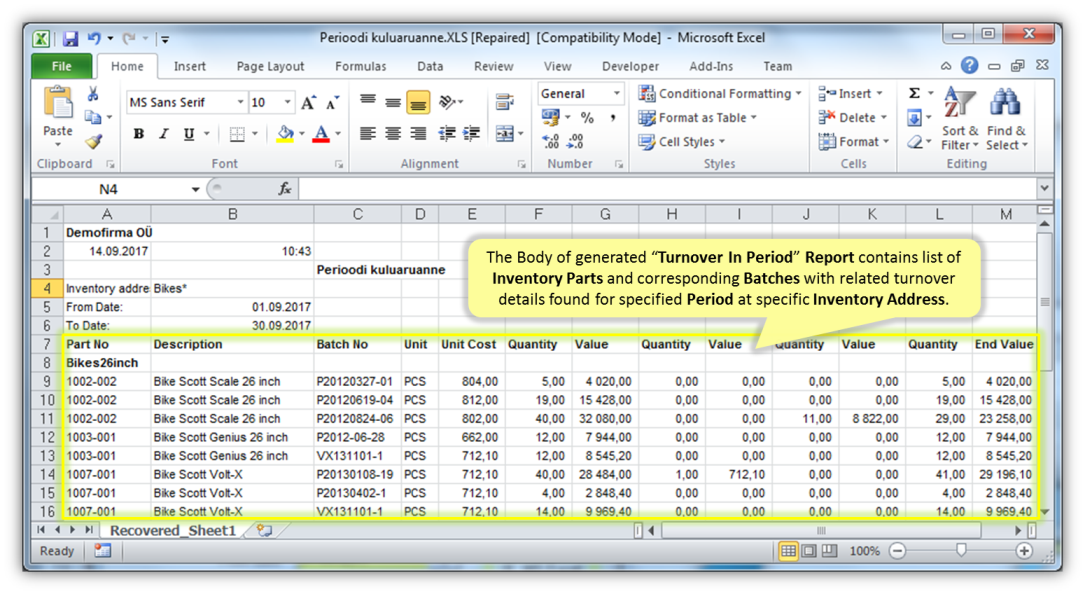Click the Format cells button
The image size is (1085, 594).
tap(853, 142)
